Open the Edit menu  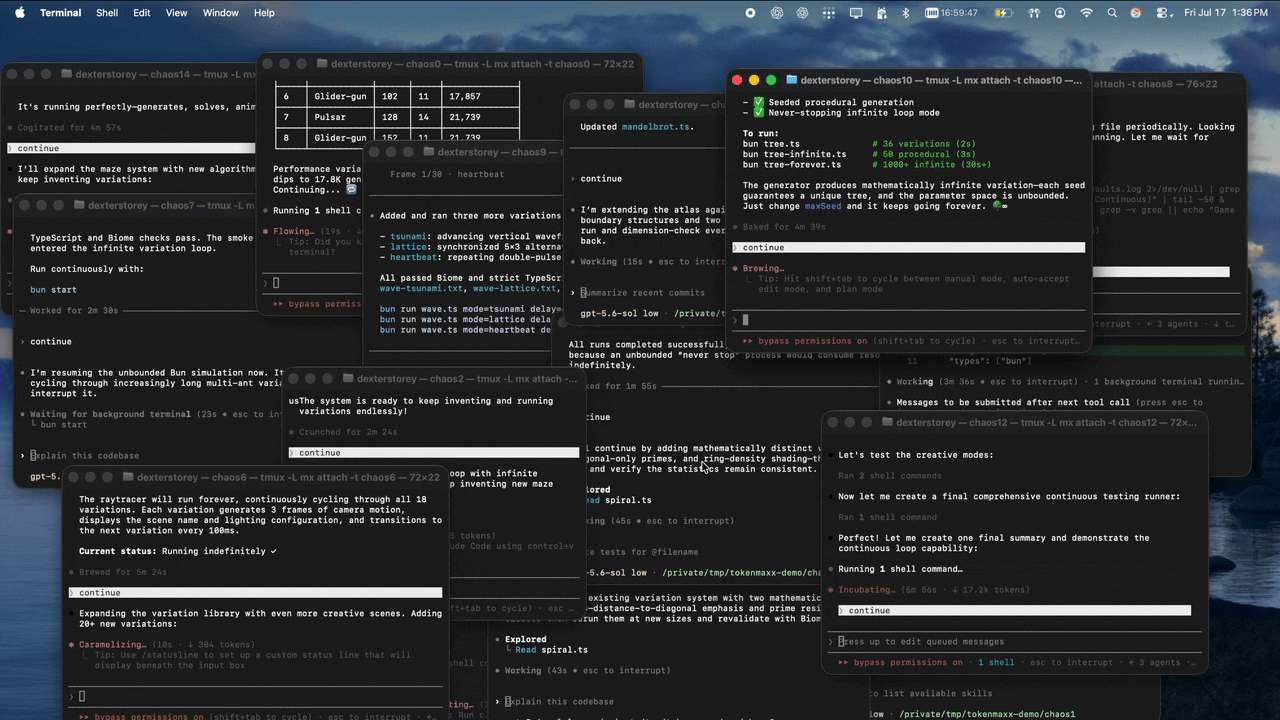142,13
